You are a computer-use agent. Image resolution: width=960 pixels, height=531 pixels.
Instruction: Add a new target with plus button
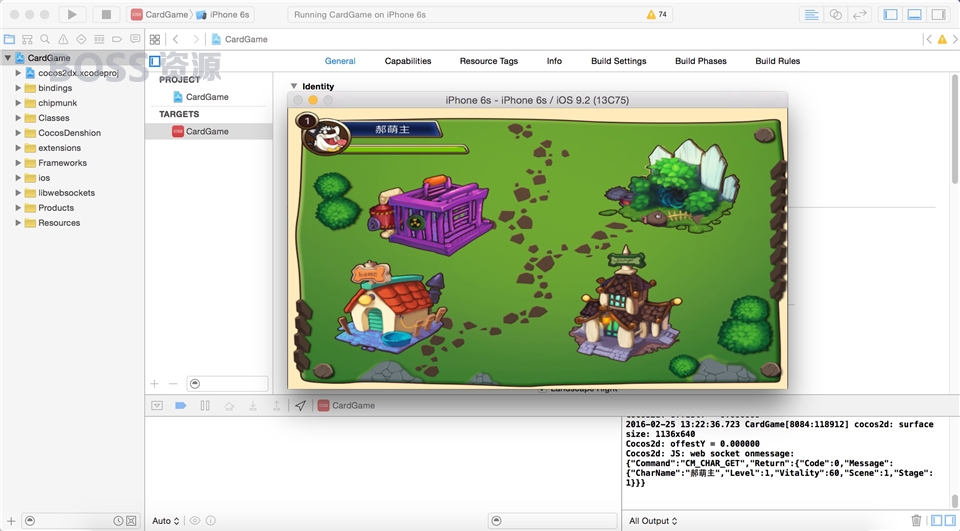pyautogui.click(x=154, y=383)
